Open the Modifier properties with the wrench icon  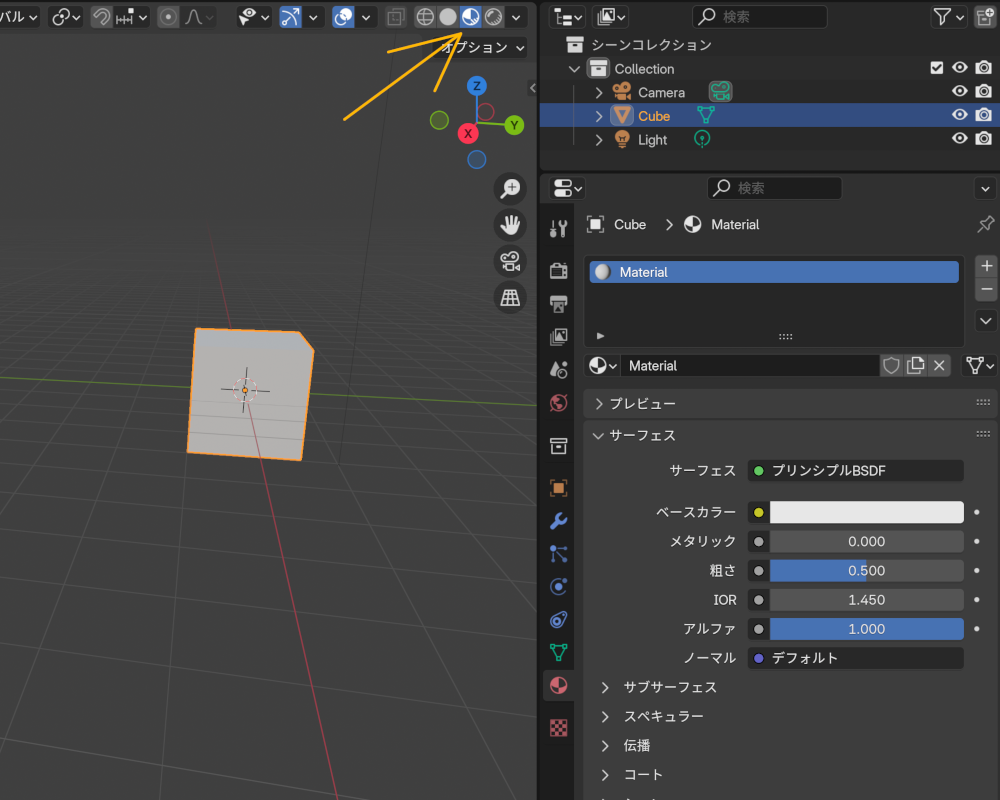pos(559,521)
